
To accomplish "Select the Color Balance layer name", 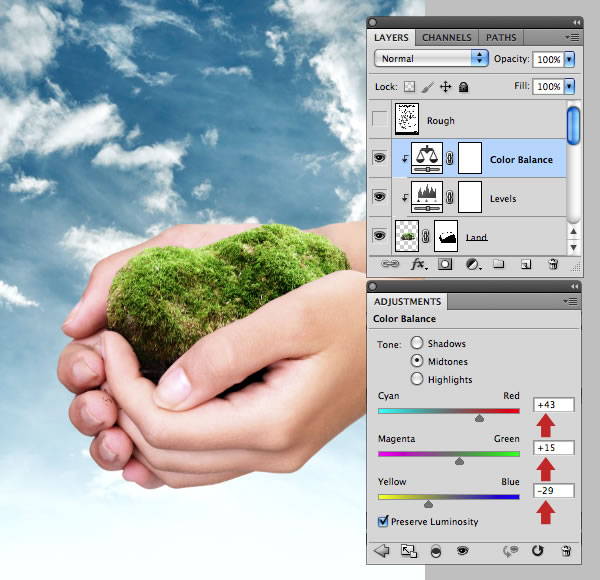I will [521, 160].
